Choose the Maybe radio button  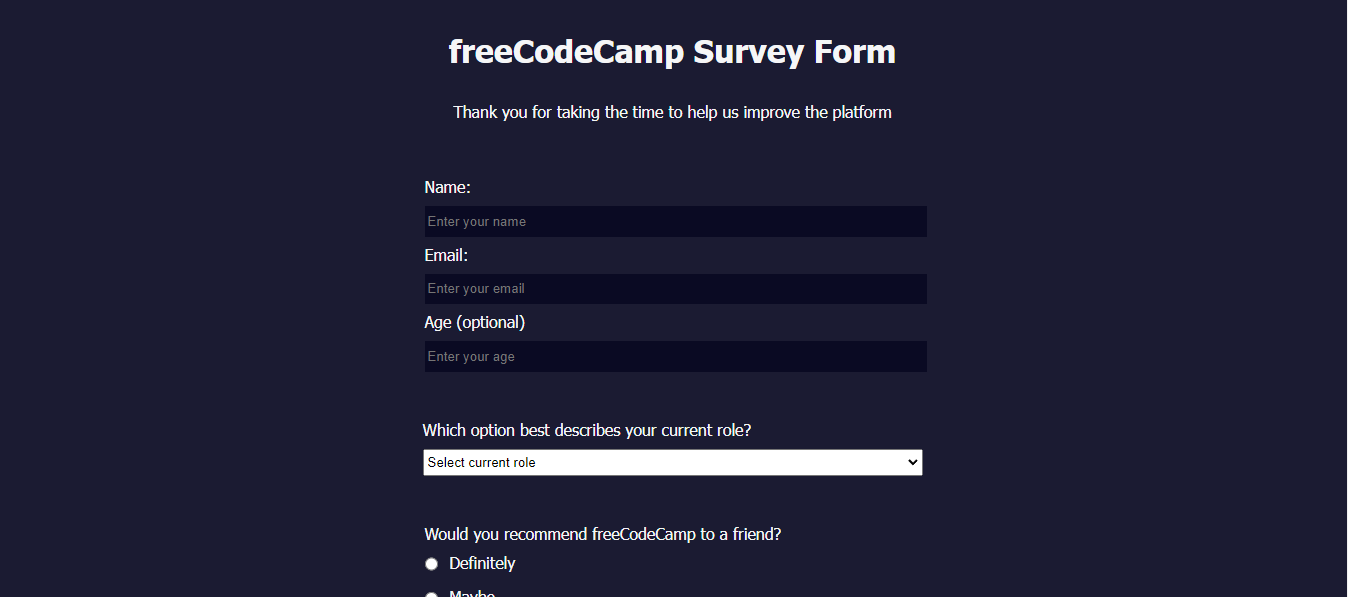pos(432,594)
